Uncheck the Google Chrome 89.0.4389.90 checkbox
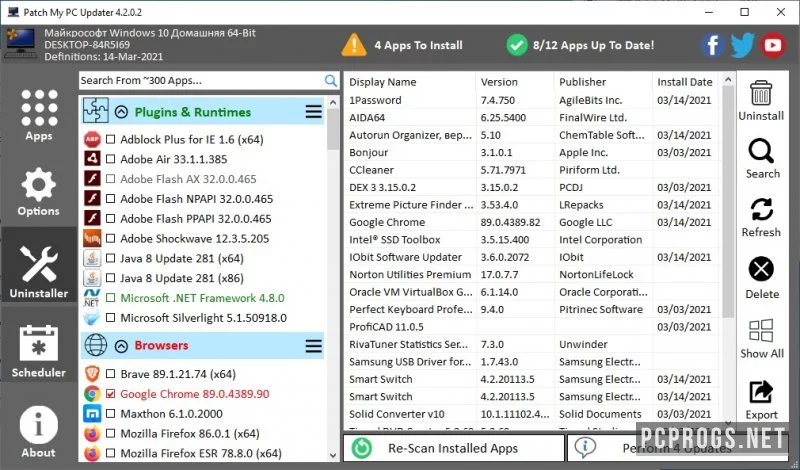This screenshot has width=800, height=470. pos(110,394)
